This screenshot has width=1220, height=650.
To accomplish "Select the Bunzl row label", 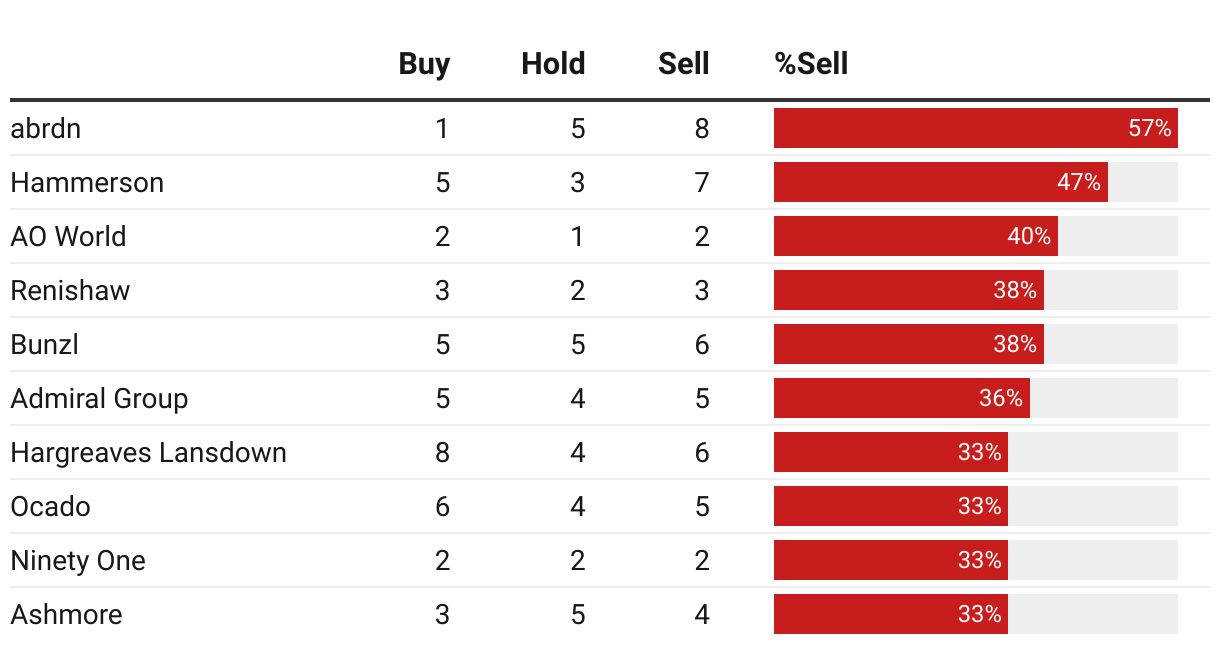I will 45,344.
